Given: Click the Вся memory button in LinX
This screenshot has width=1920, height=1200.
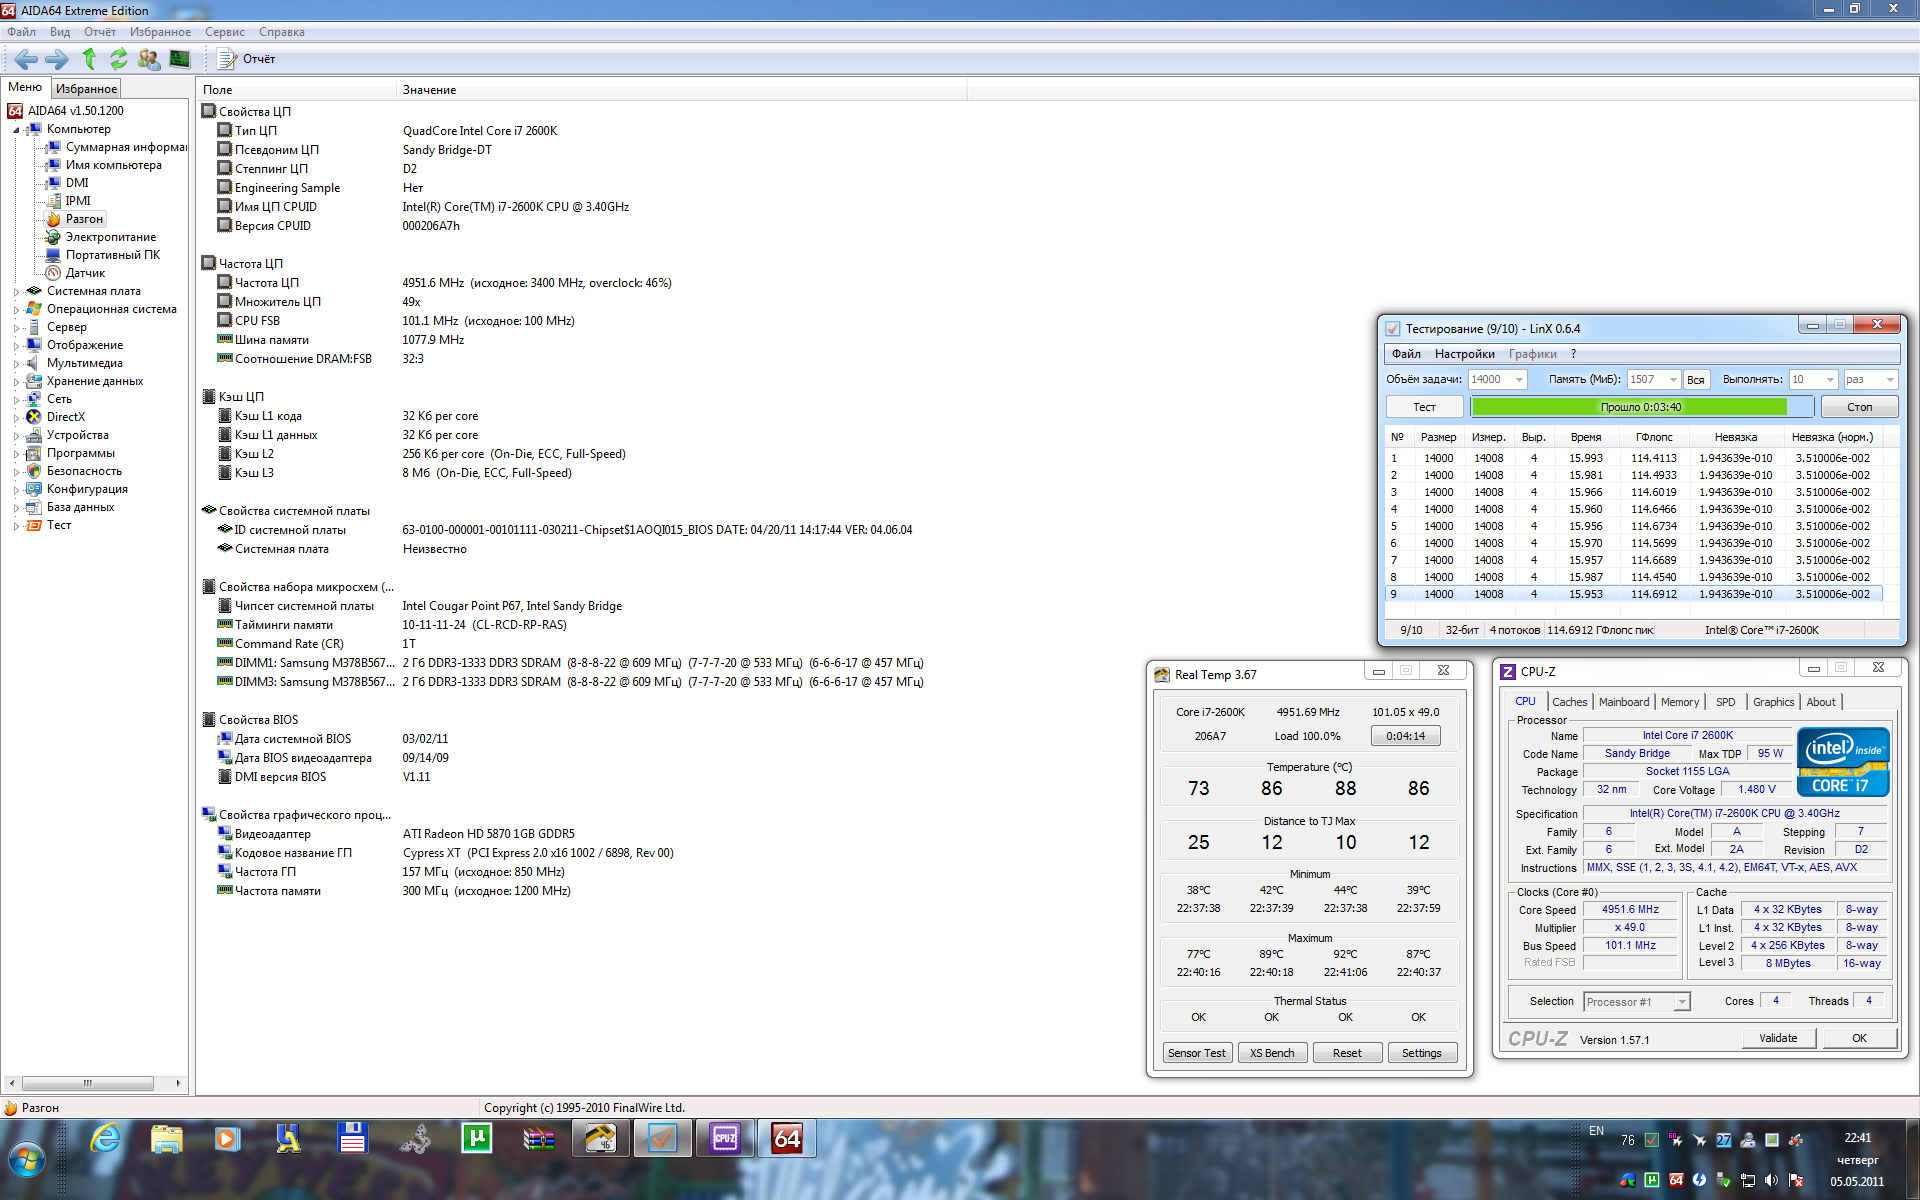Looking at the screenshot, I should pyautogui.click(x=1695, y=380).
